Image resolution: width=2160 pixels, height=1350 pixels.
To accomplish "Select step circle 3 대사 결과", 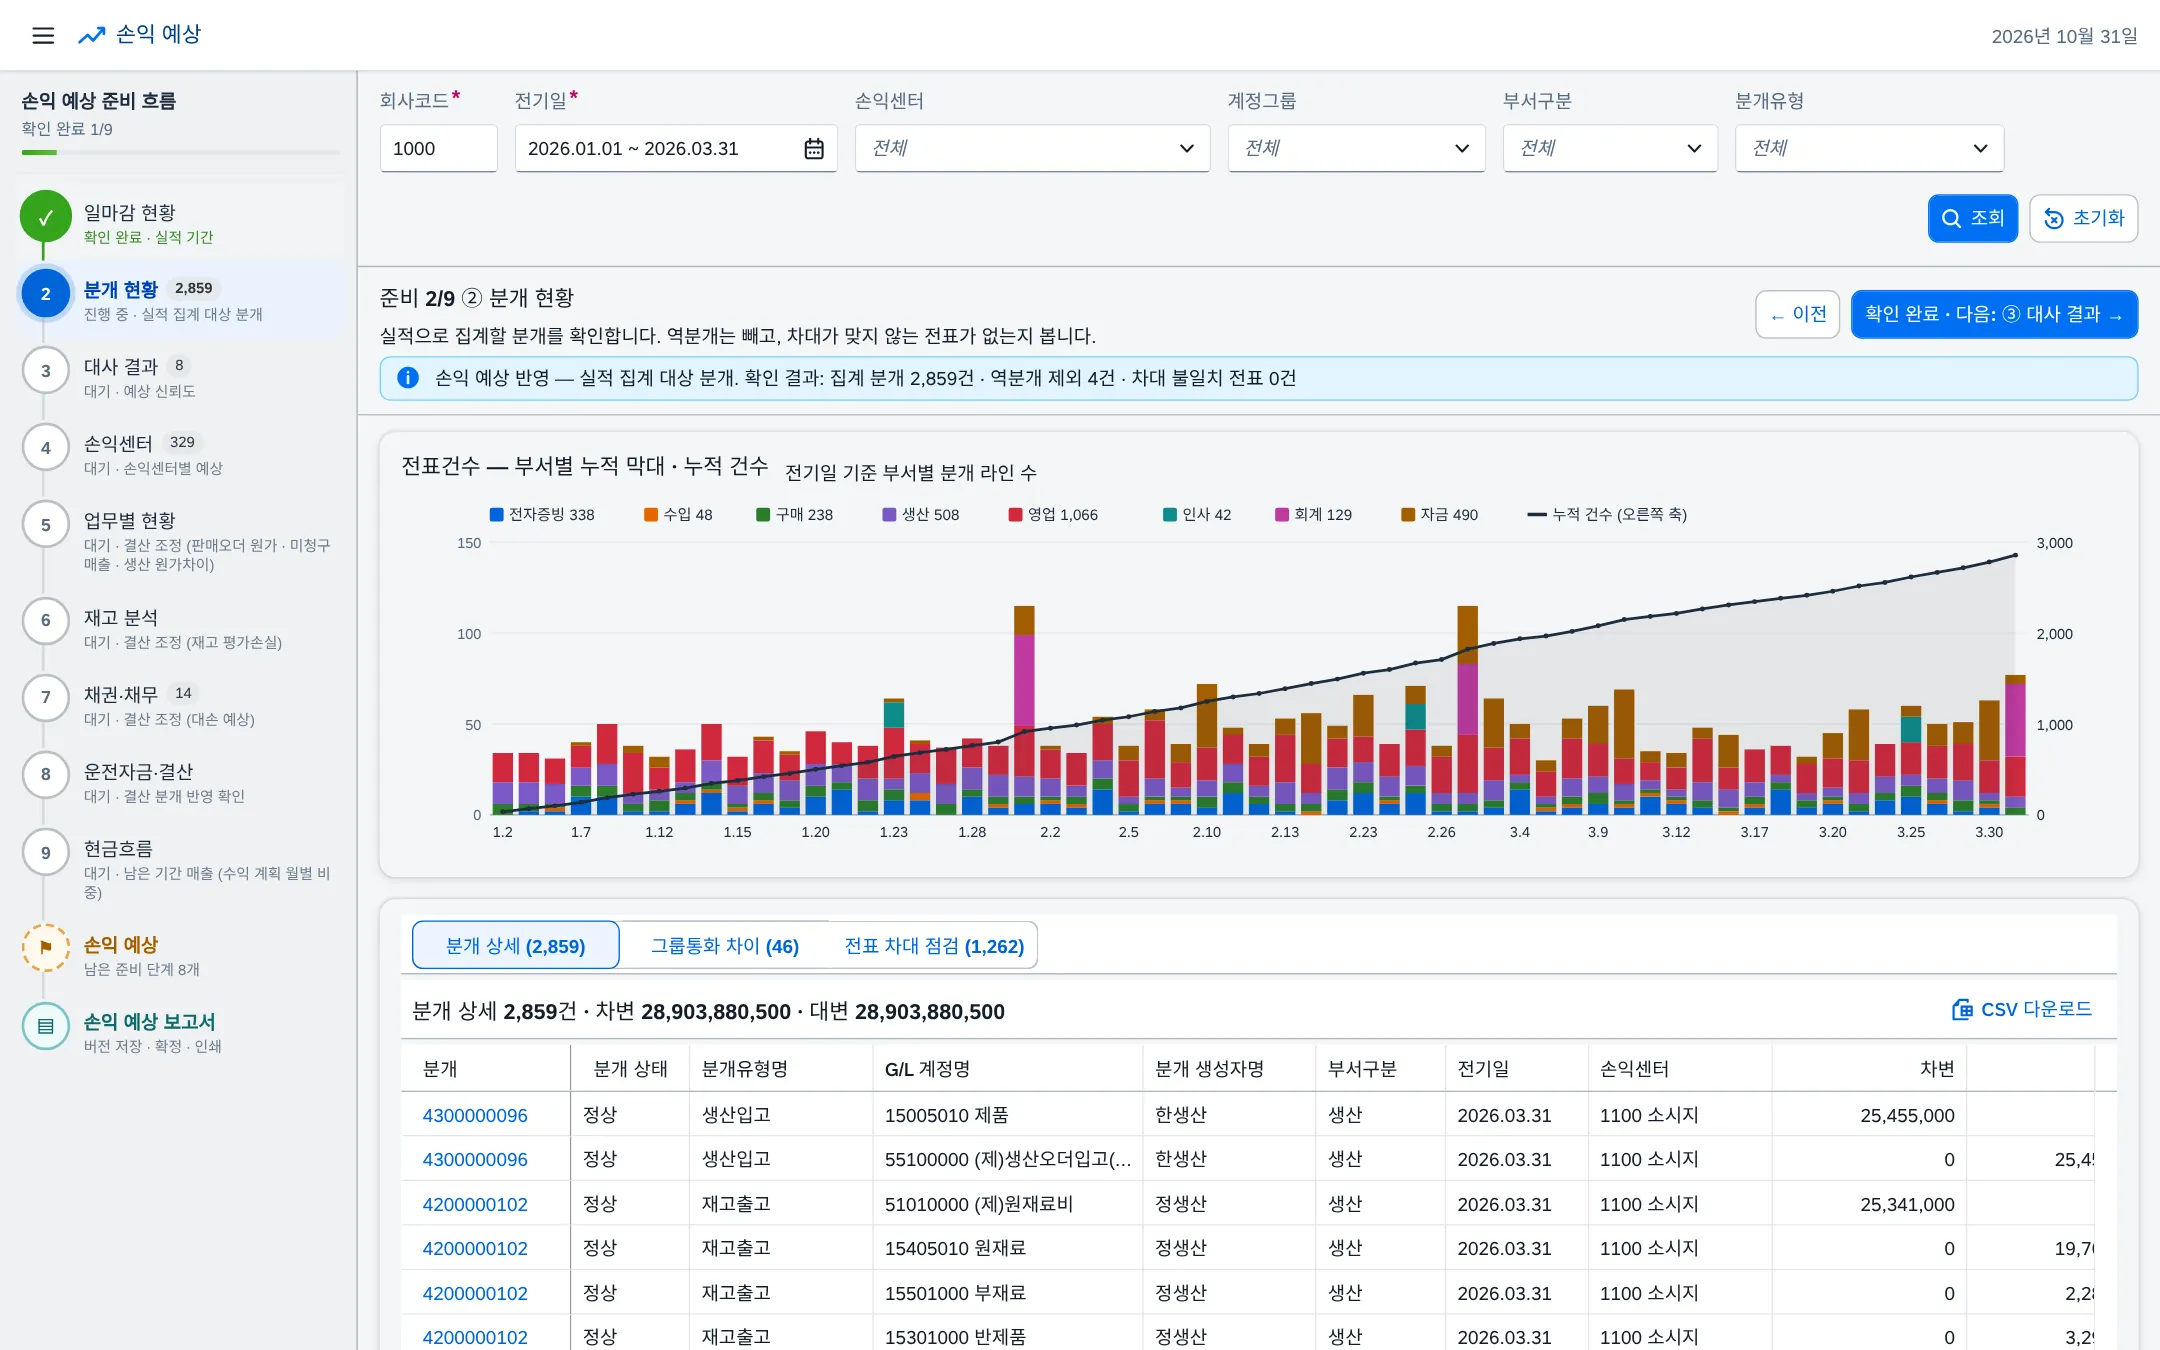I will tap(46, 371).
